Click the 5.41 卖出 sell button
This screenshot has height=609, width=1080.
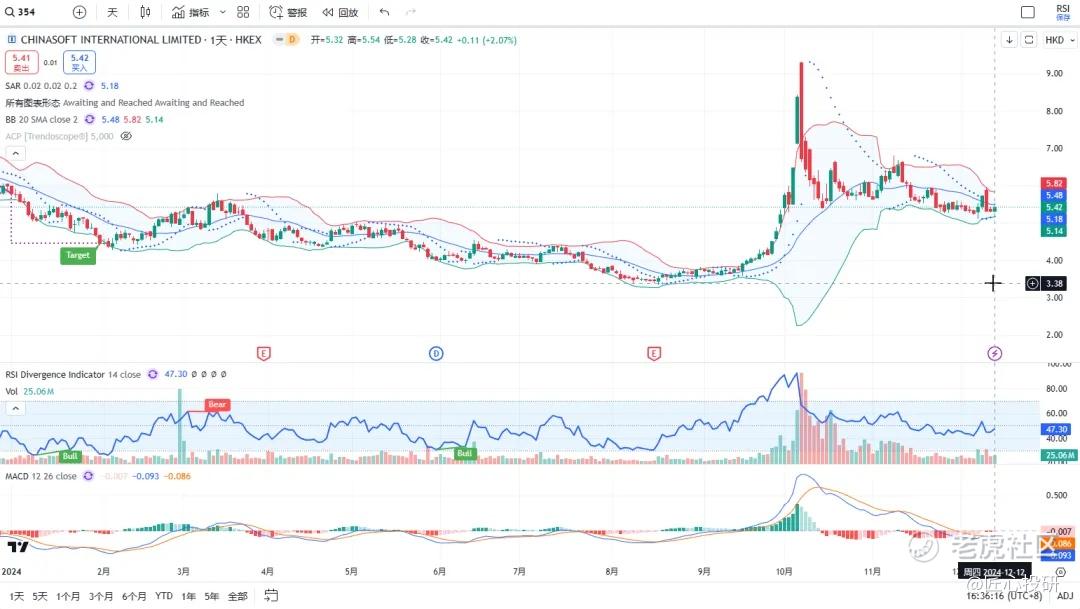point(21,62)
